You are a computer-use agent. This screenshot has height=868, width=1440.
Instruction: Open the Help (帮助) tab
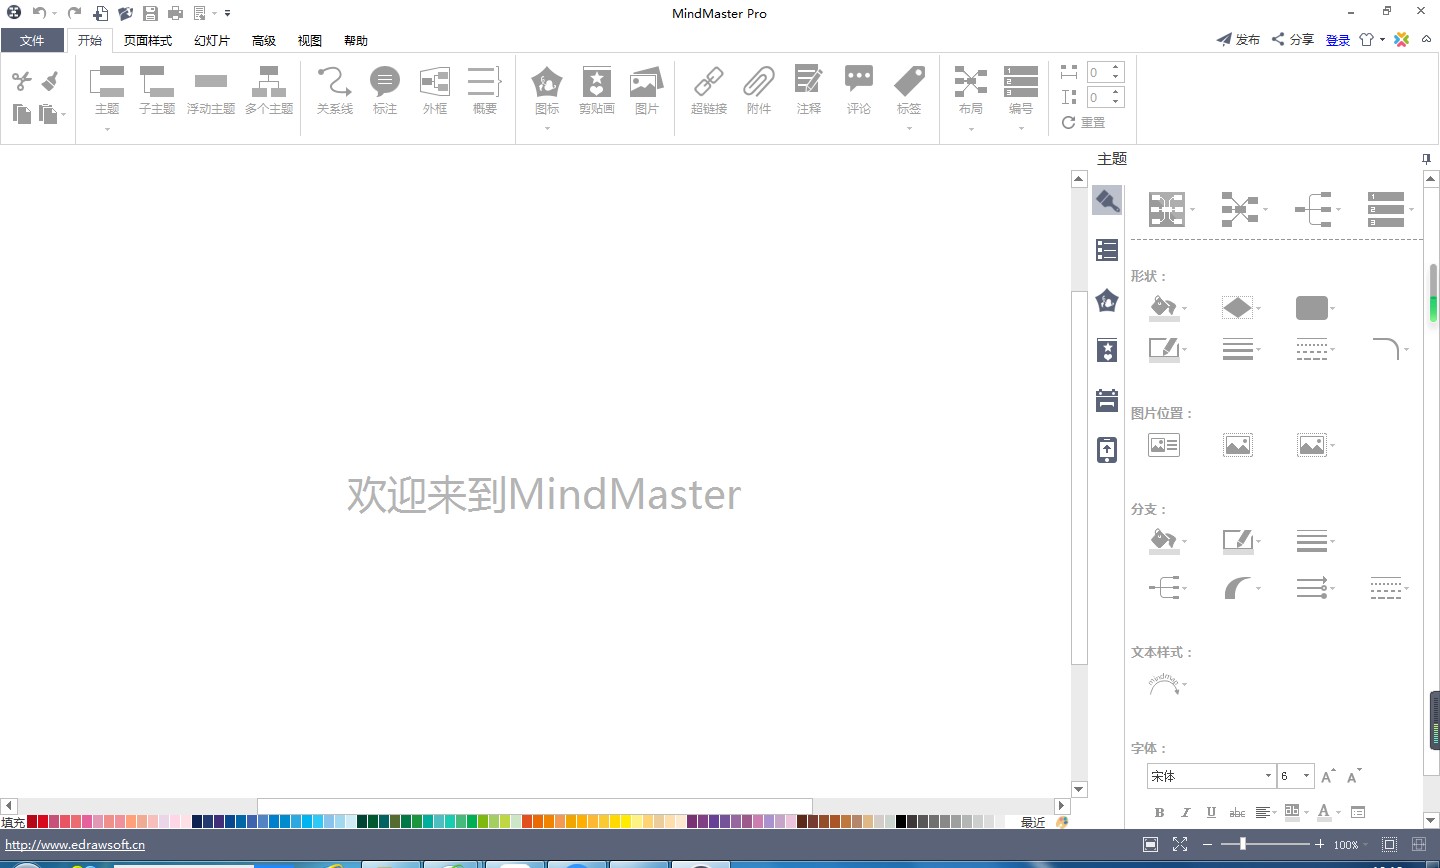(x=356, y=40)
